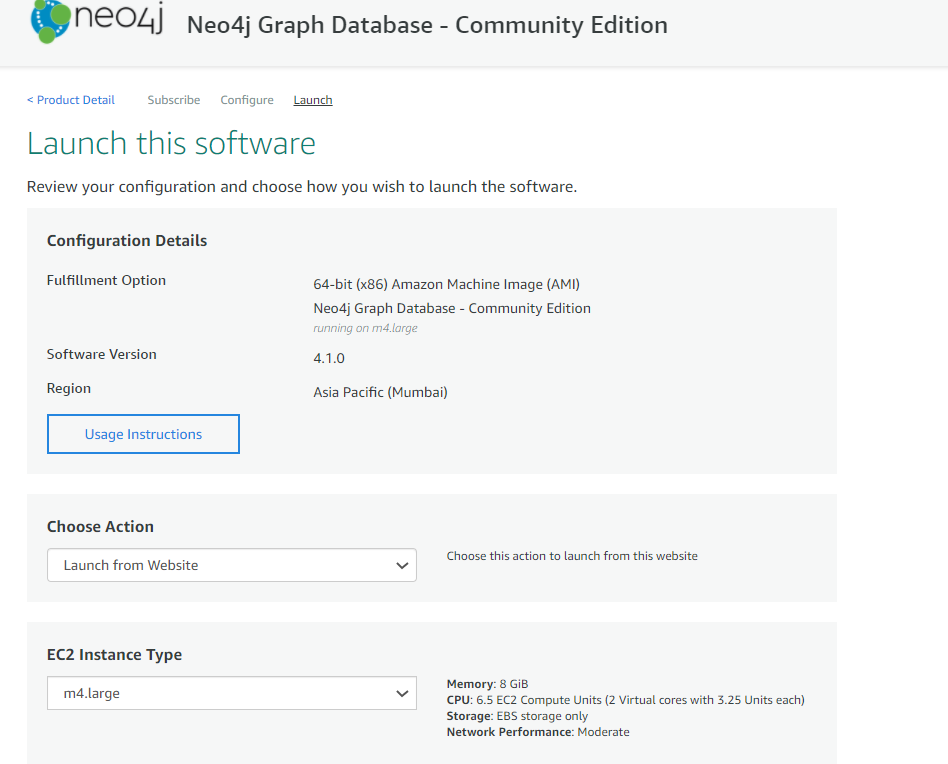Select the underlined Launch tab
Image resolution: width=948 pixels, height=764 pixels.
click(312, 99)
